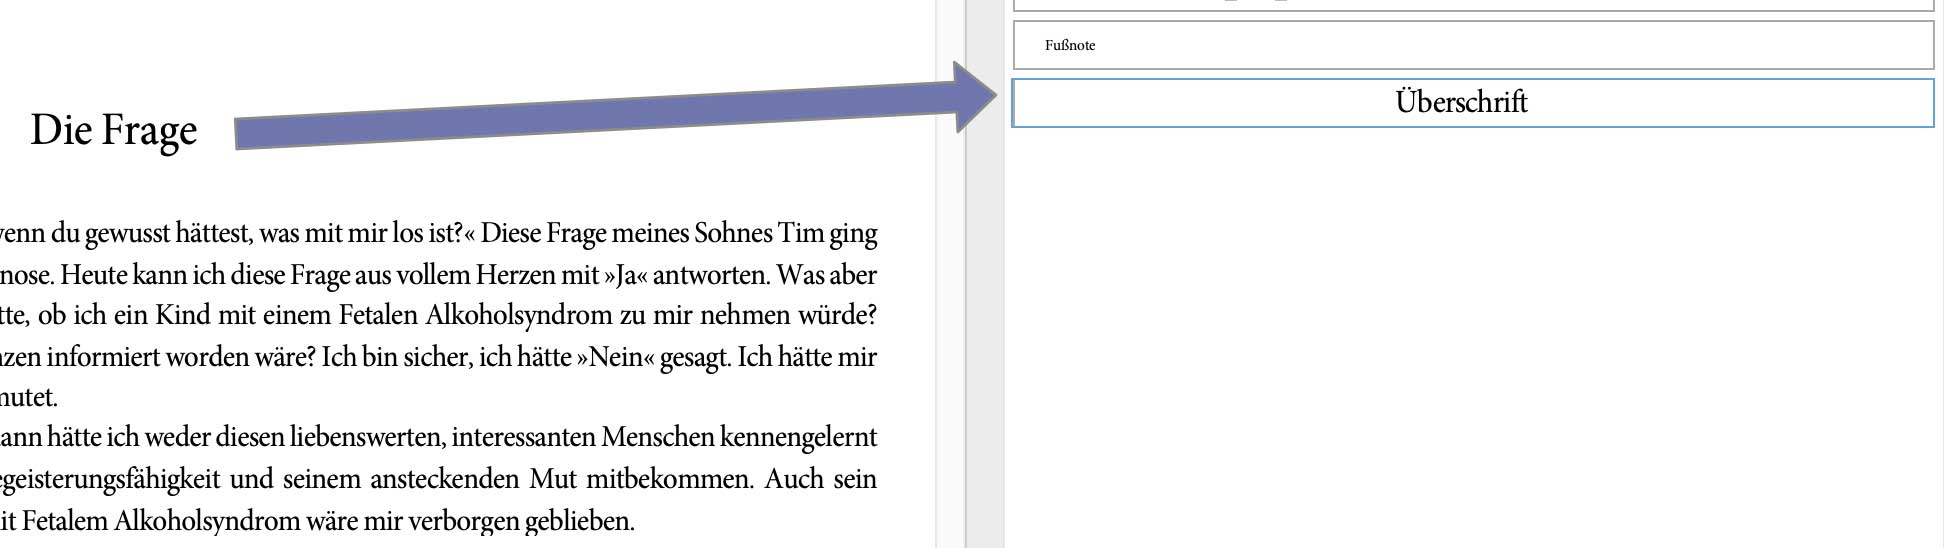Click the word "Sohnes" in the first line

pos(720,234)
